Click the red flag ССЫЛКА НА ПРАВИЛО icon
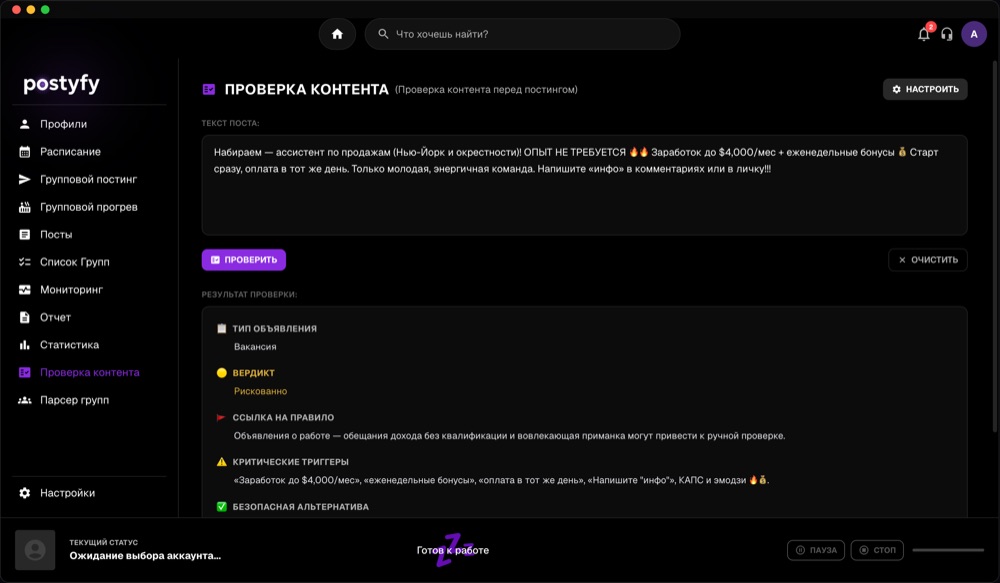 coord(221,417)
